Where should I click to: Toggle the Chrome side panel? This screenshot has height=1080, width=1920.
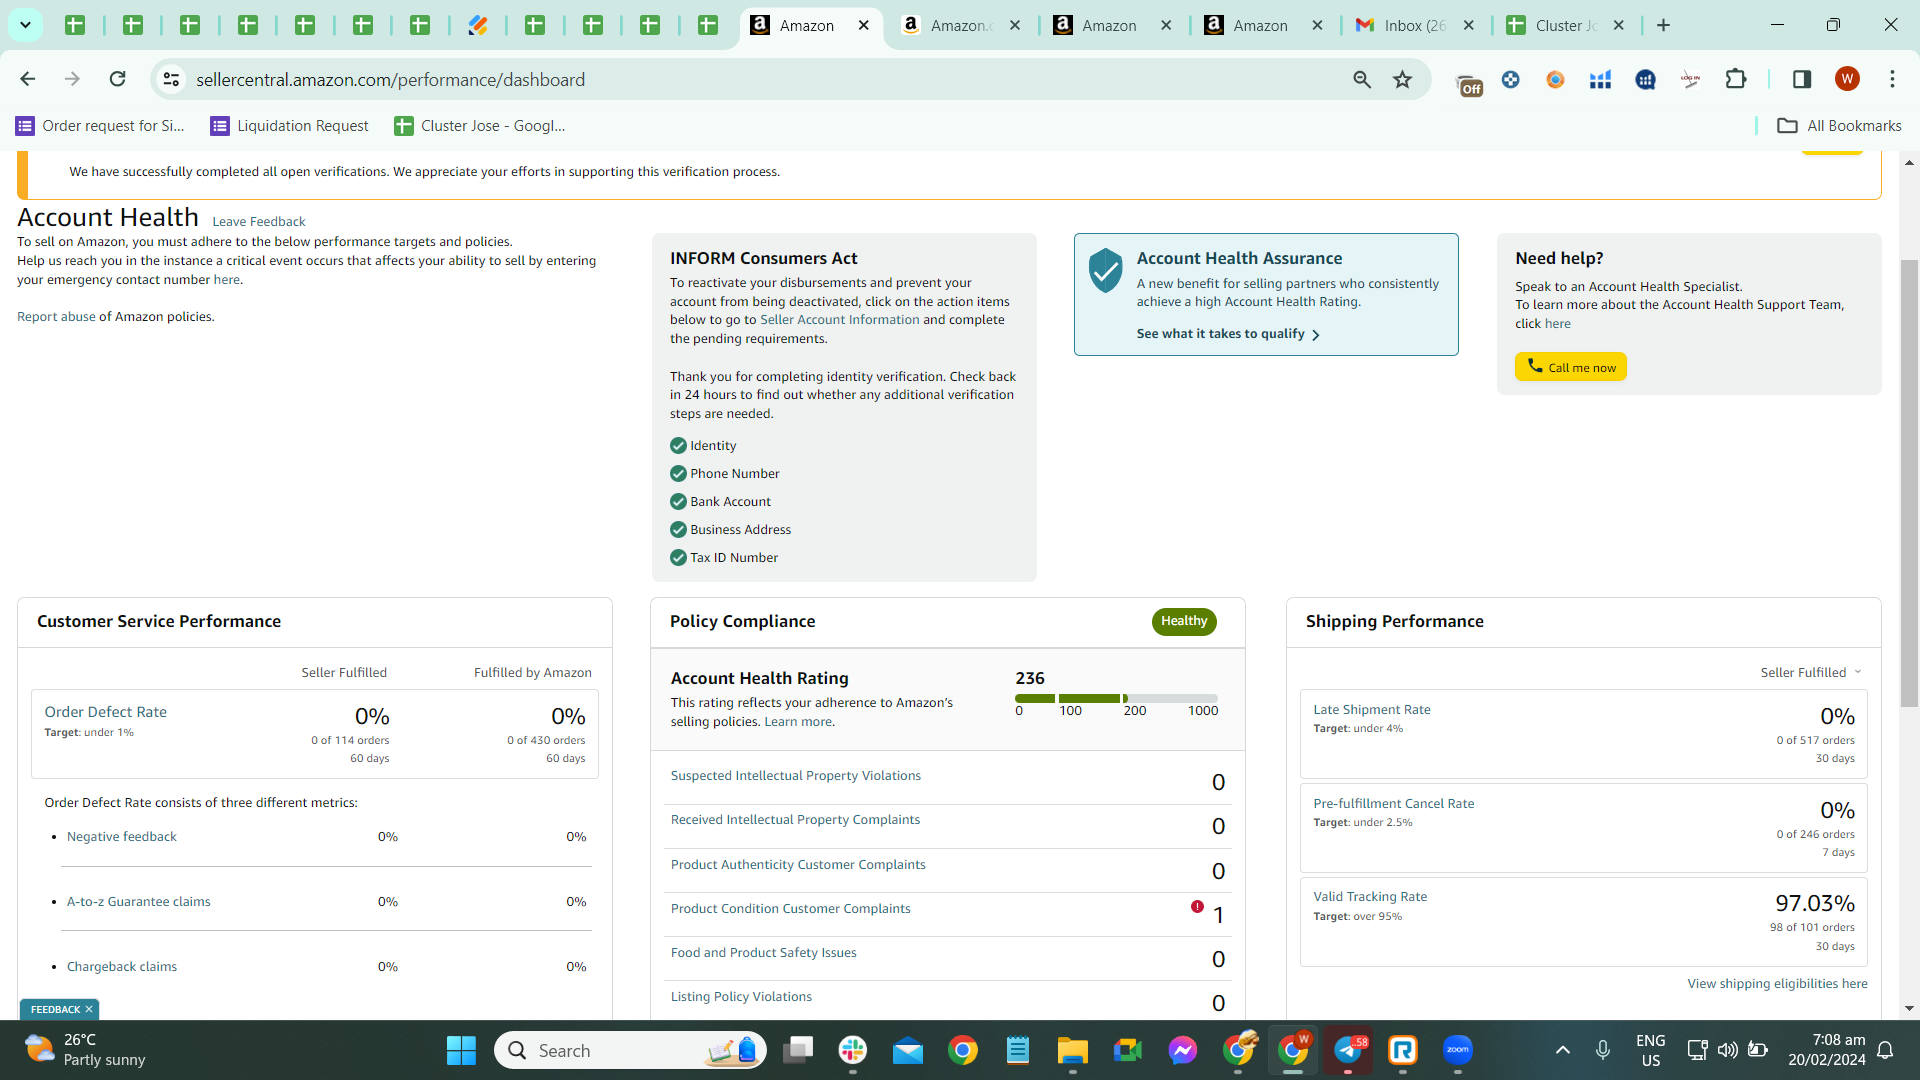(x=1802, y=79)
